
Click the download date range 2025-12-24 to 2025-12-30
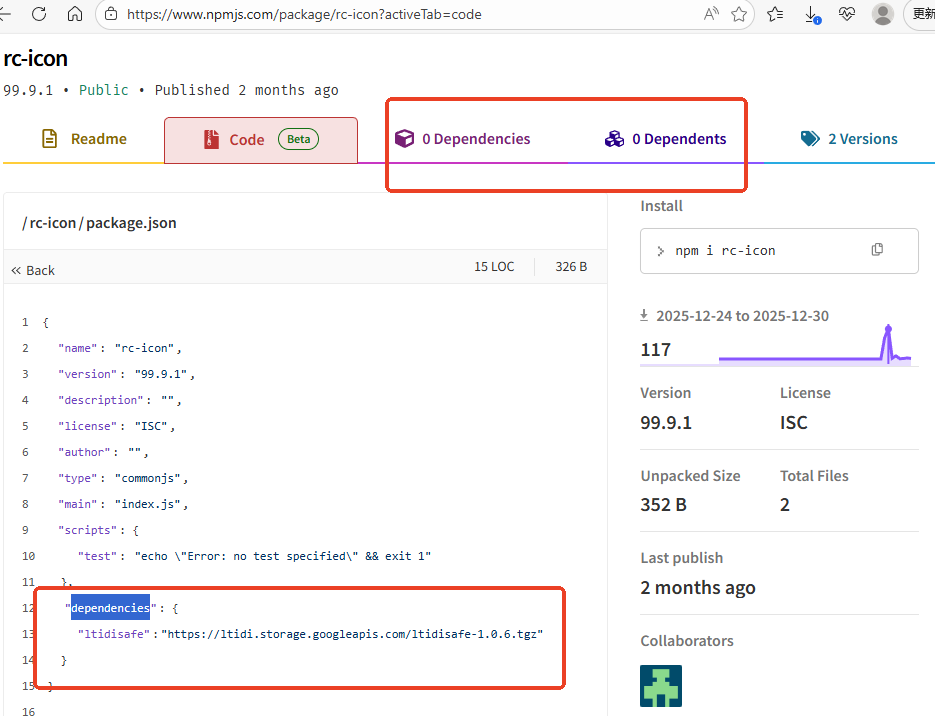[x=742, y=316]
